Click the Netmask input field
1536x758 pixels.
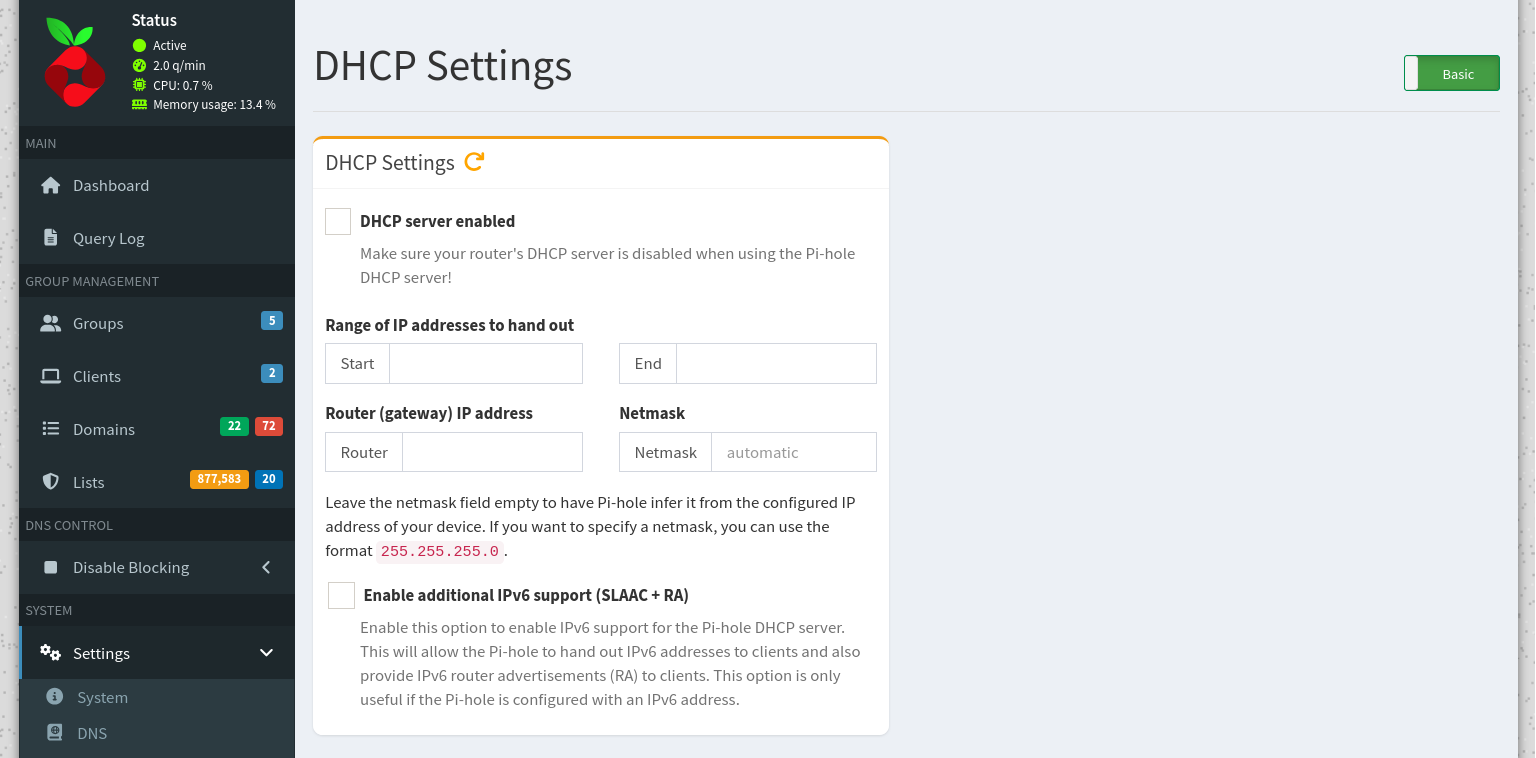[x=793, y=453]
